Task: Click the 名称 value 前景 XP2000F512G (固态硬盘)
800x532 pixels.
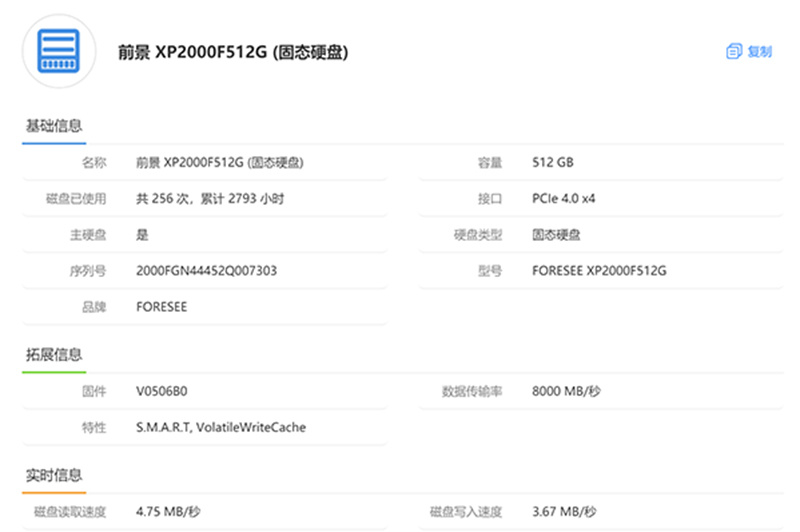Action: click(219, 162)
